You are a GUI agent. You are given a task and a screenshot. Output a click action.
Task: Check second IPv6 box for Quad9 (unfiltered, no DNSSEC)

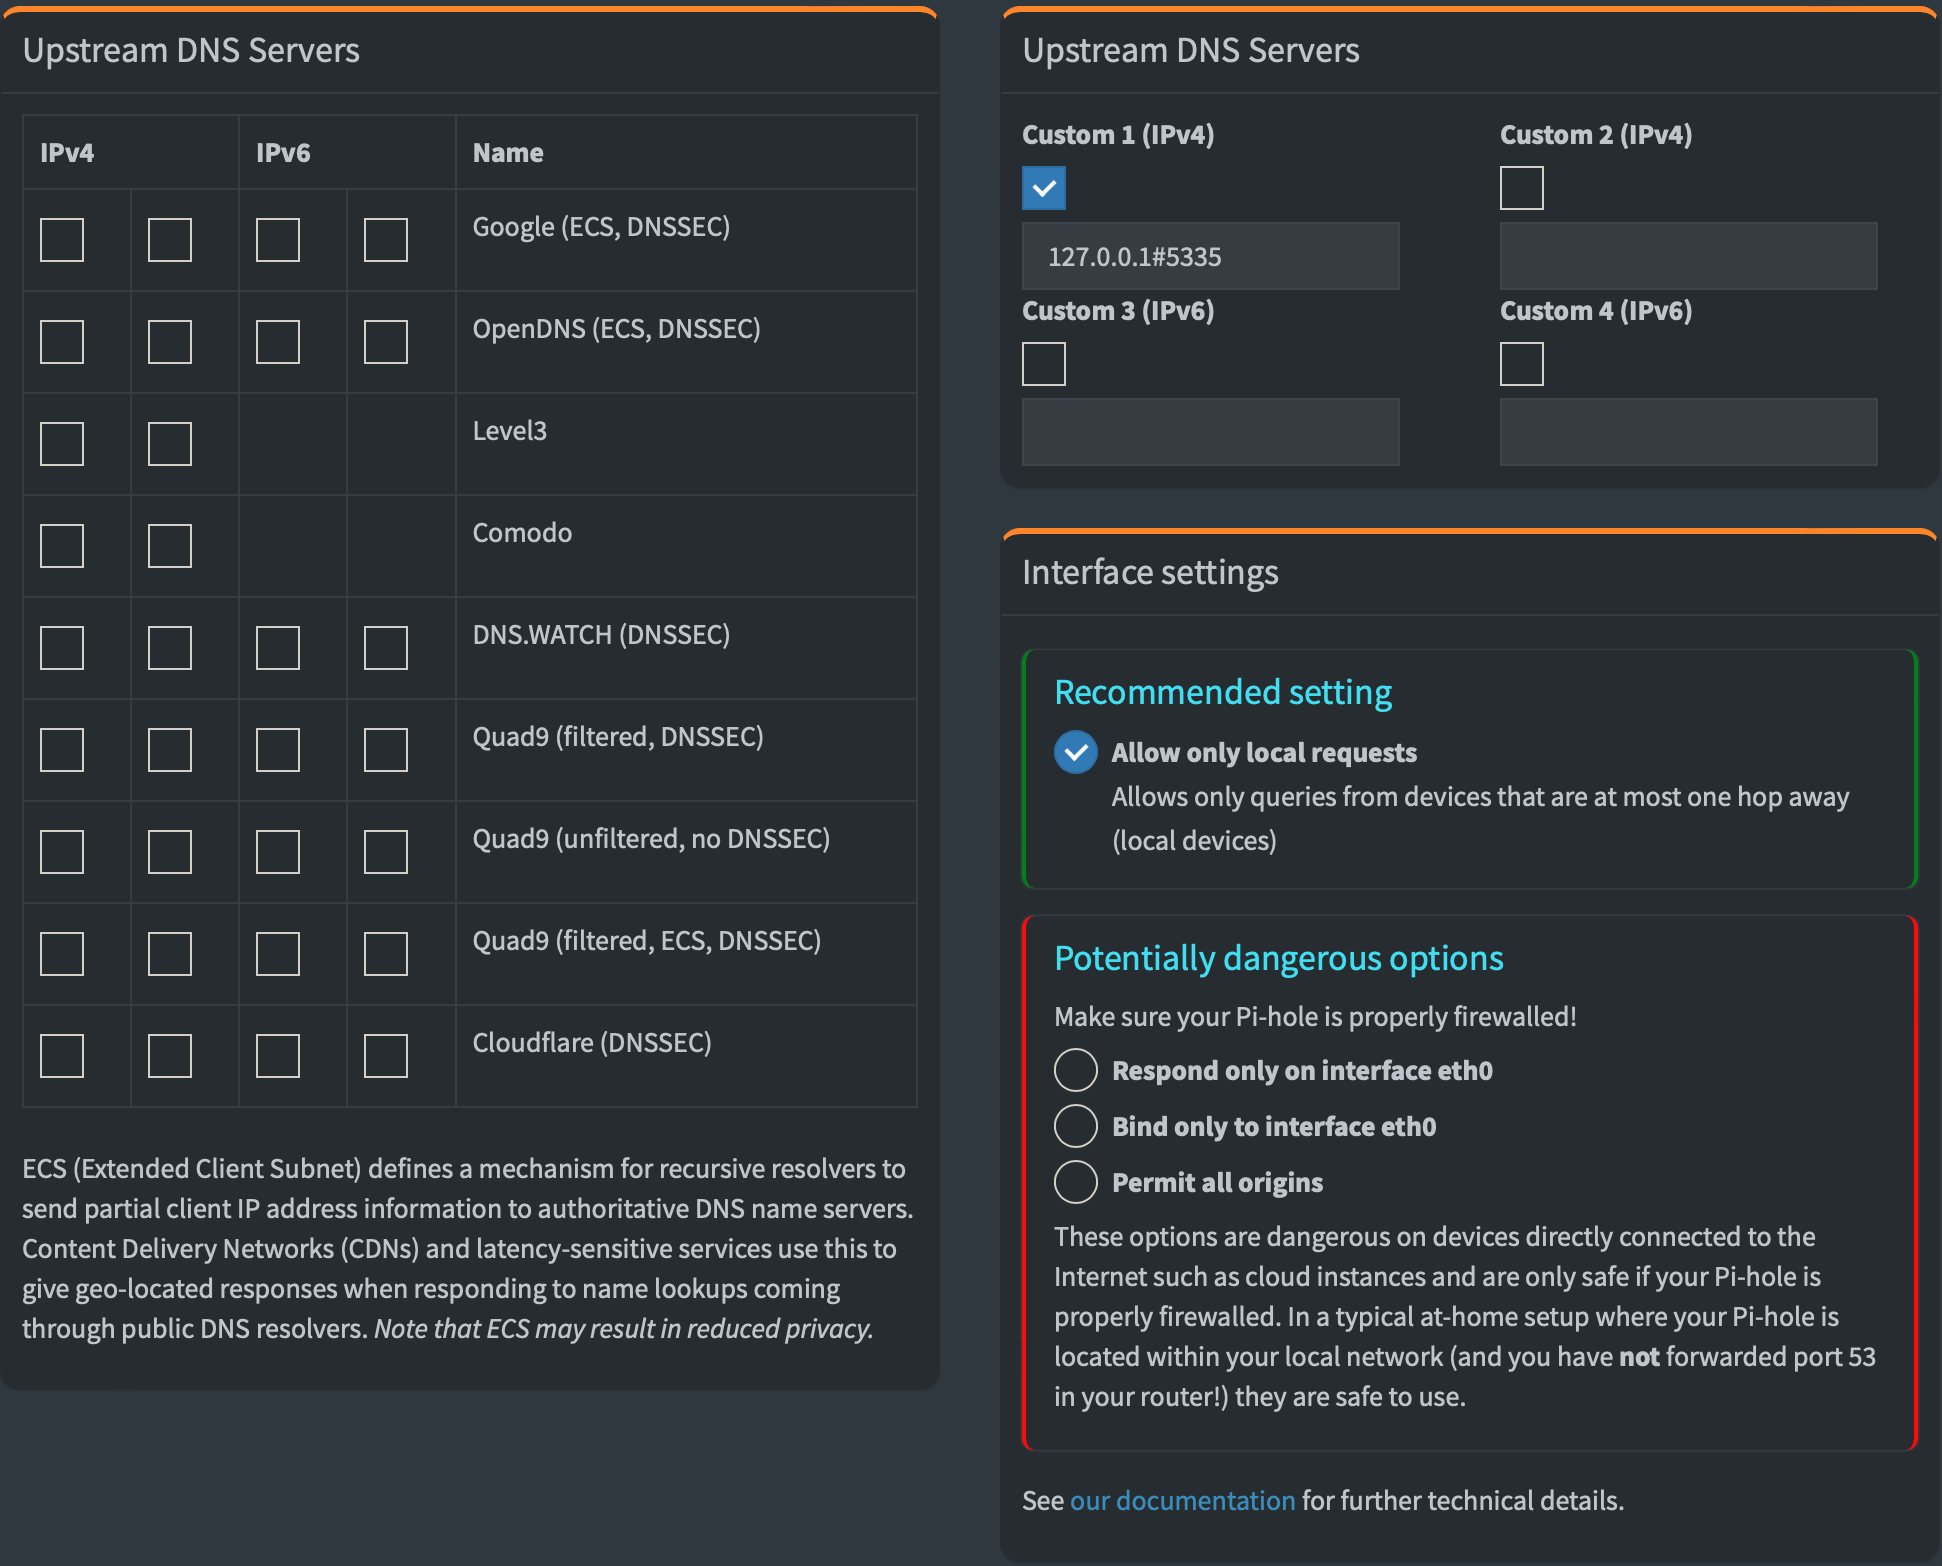click(386, 852)
